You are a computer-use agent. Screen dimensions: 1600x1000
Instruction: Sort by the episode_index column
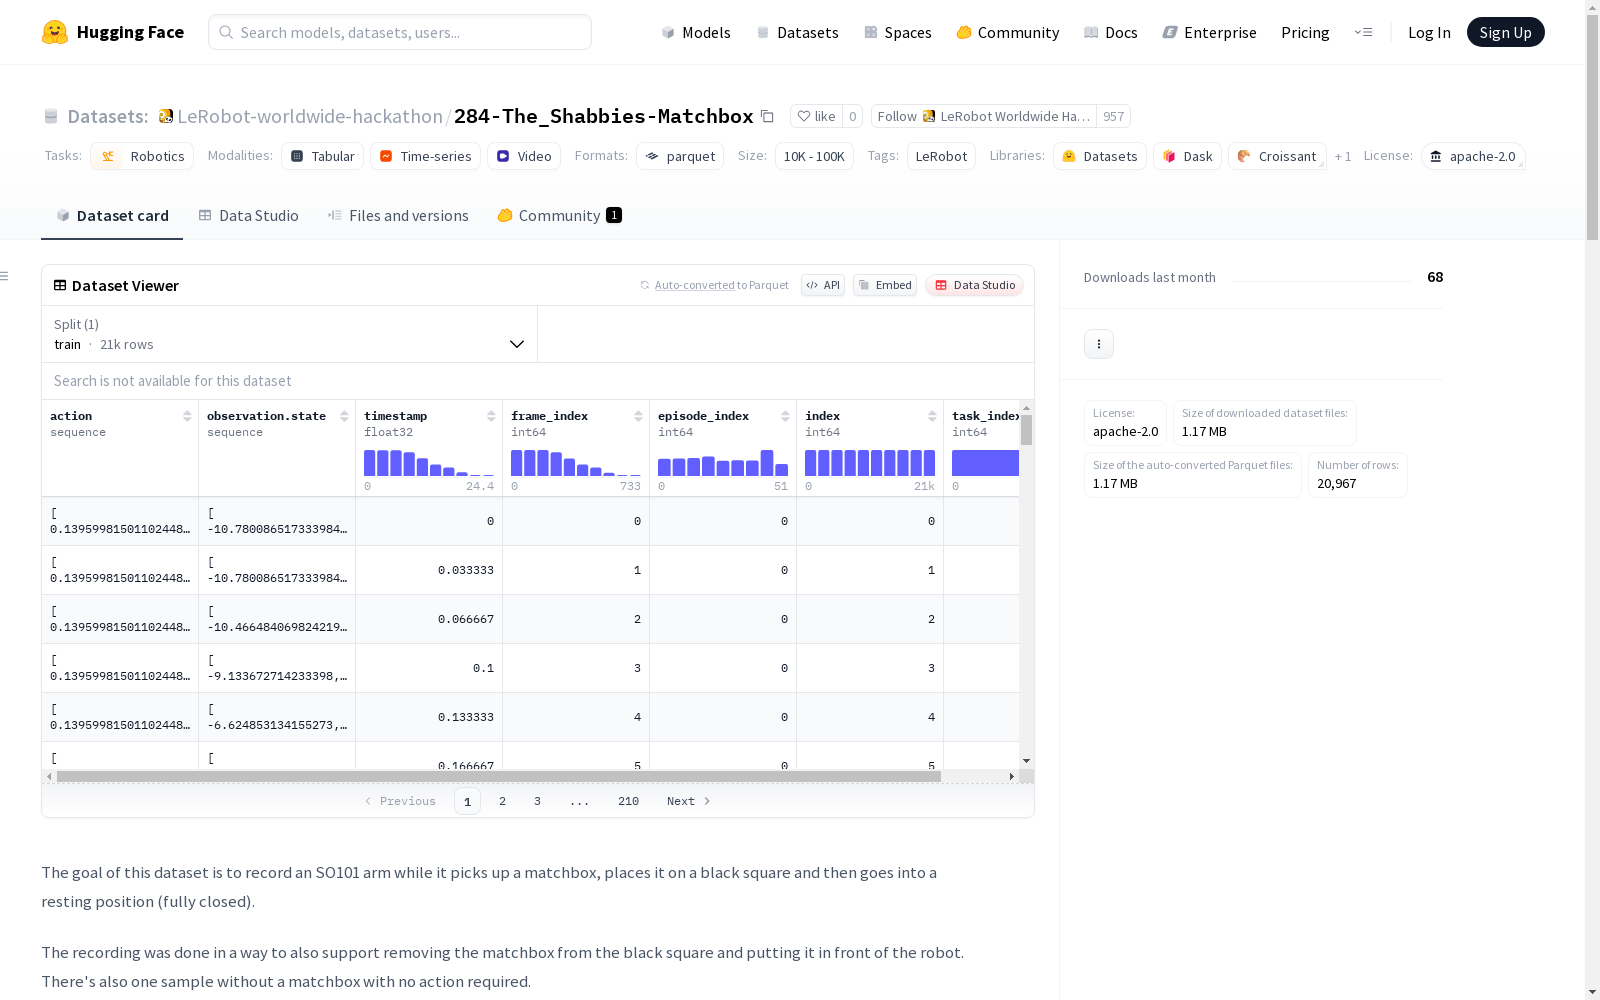pos(785,416)
